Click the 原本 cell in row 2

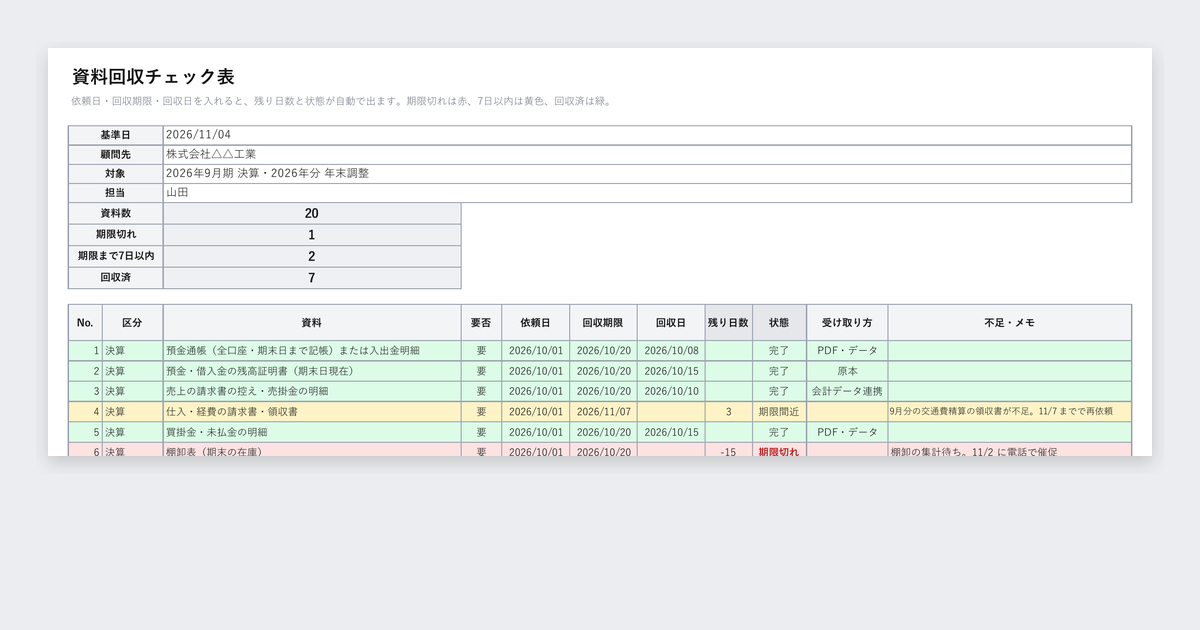coord(847,371)
